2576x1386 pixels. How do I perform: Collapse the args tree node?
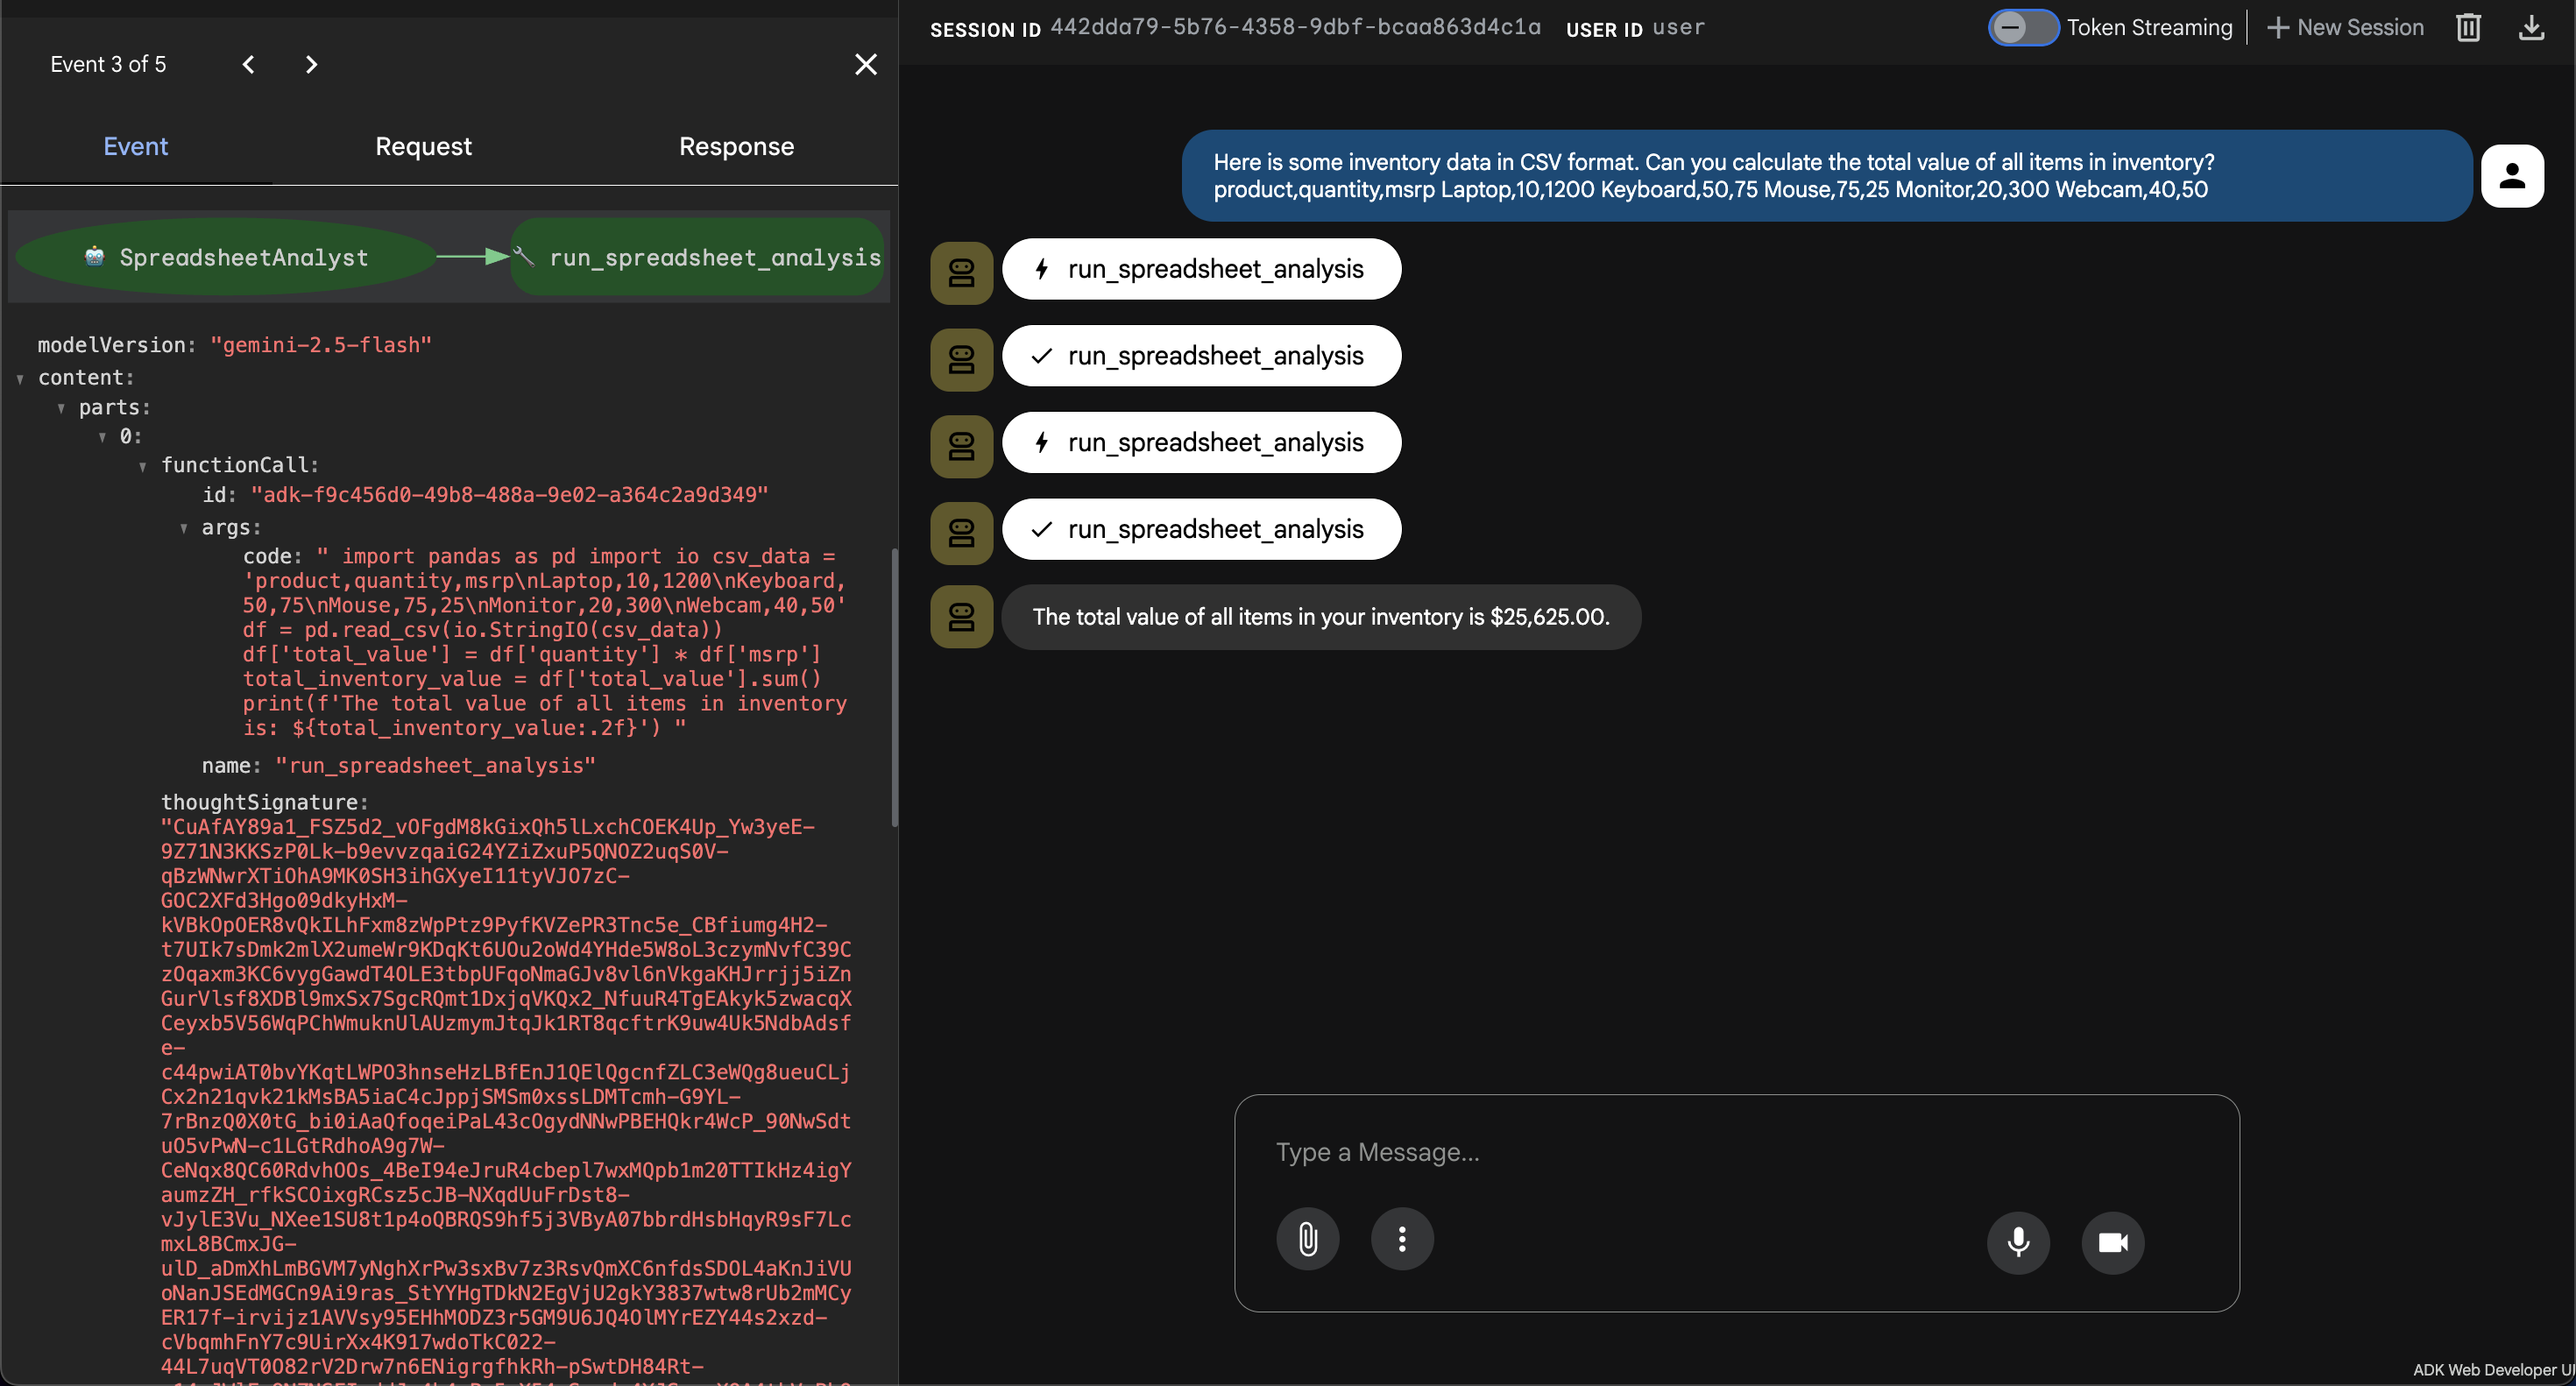(x=184, y=528)
